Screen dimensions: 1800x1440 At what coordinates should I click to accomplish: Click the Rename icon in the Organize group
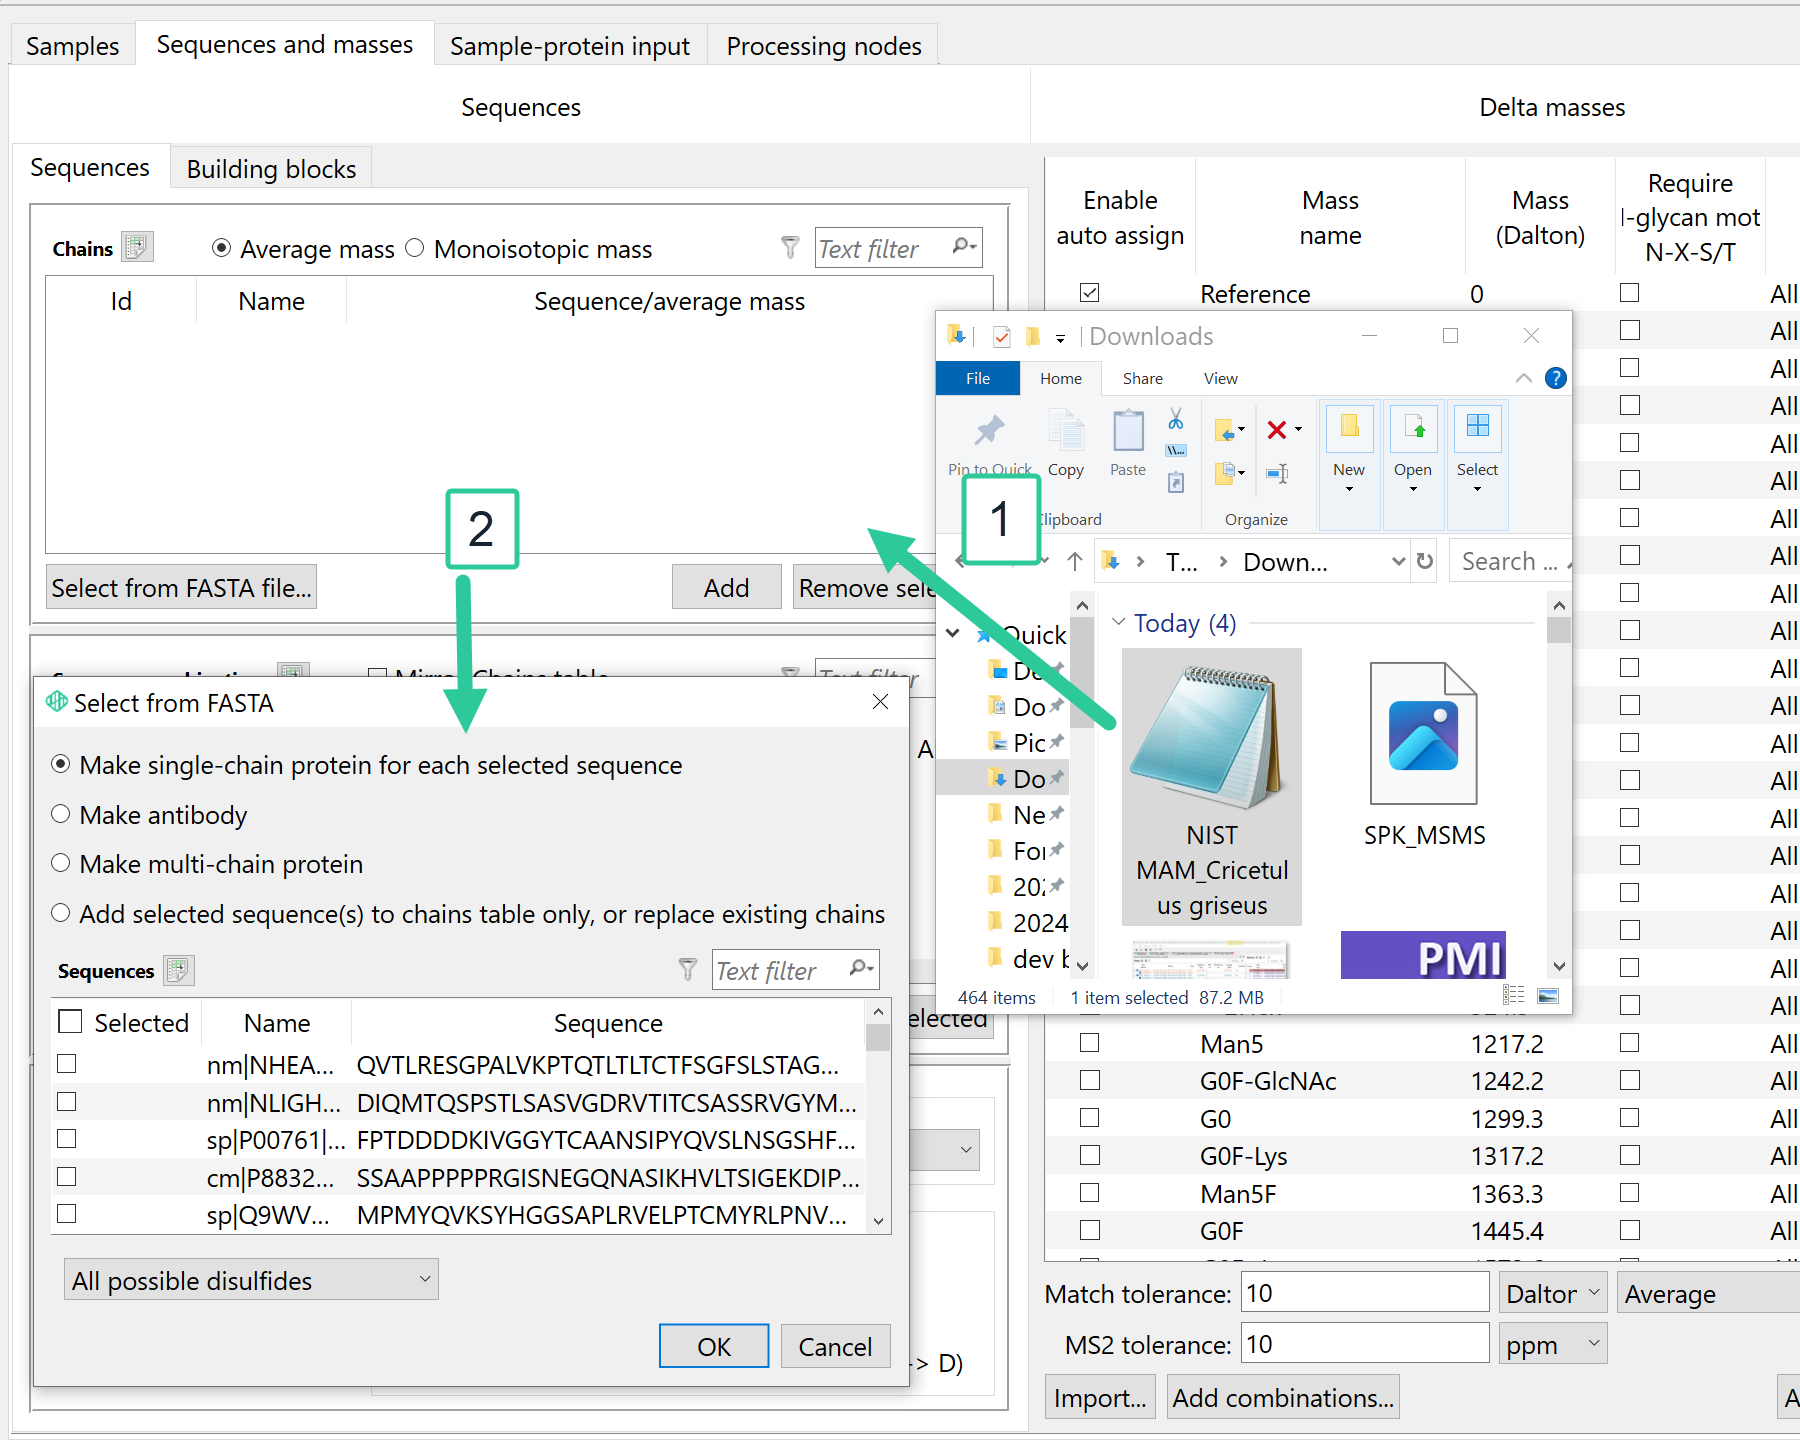coord(1278,473)
